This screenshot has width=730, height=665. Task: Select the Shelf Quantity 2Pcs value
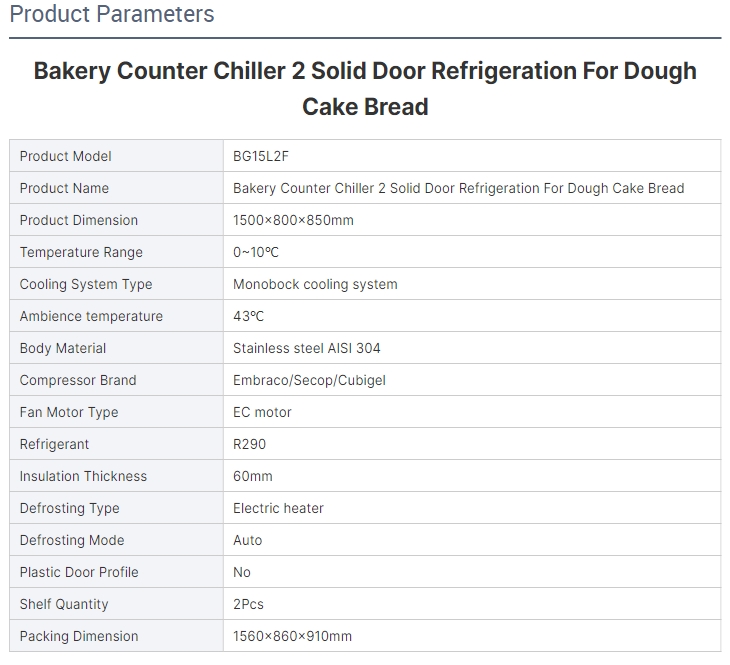point(248,604)
